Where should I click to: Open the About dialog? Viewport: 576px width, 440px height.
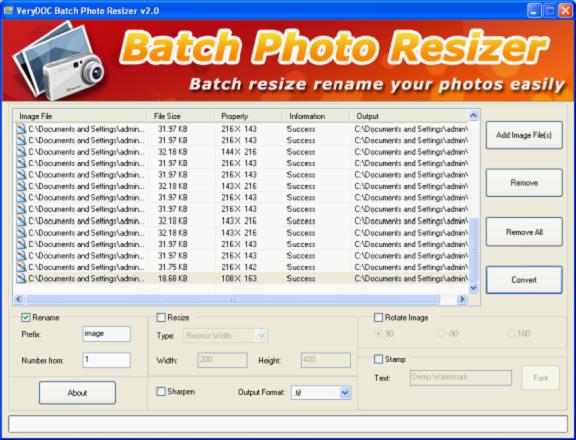(77, 393)
